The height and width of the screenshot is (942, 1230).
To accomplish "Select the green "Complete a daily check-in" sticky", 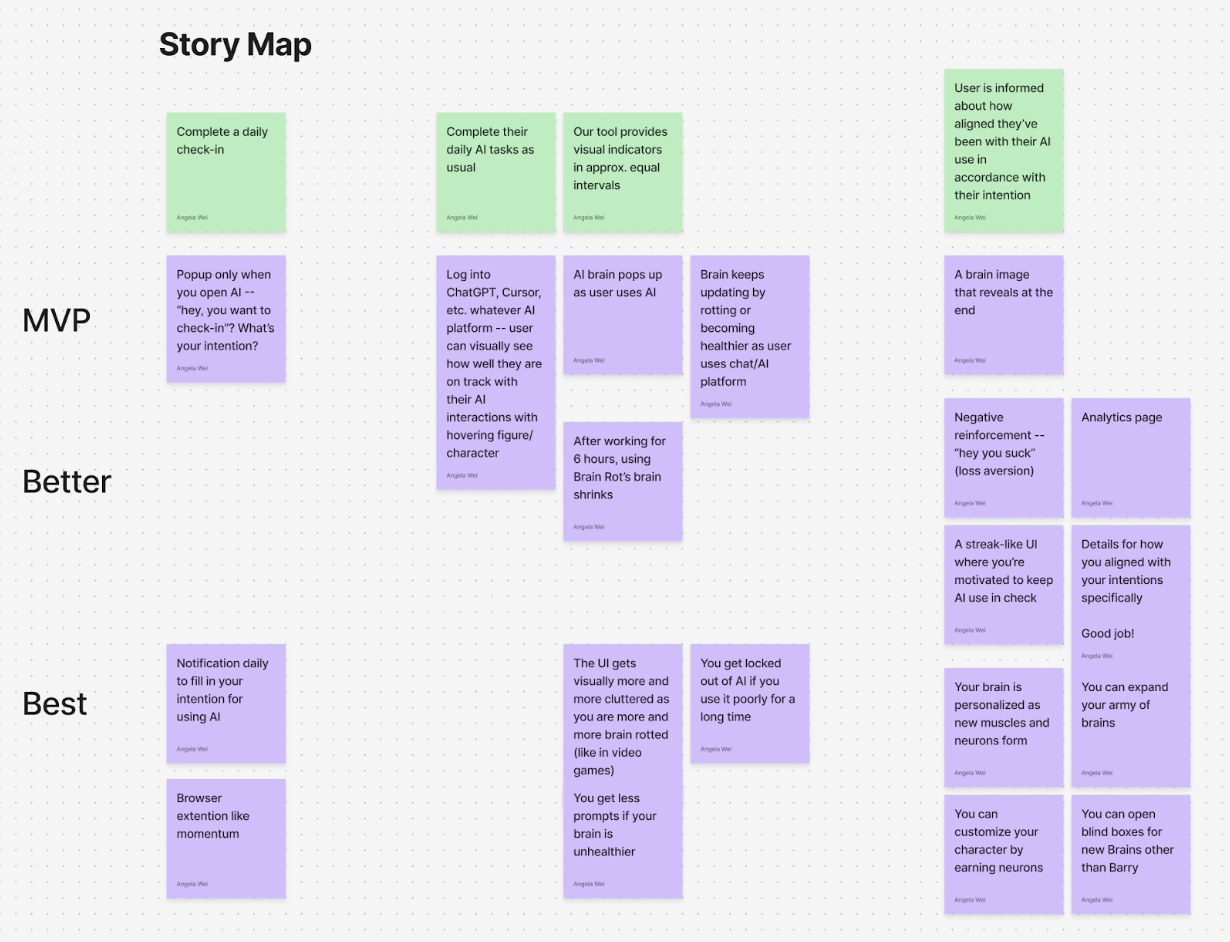I will click(226, 172).
